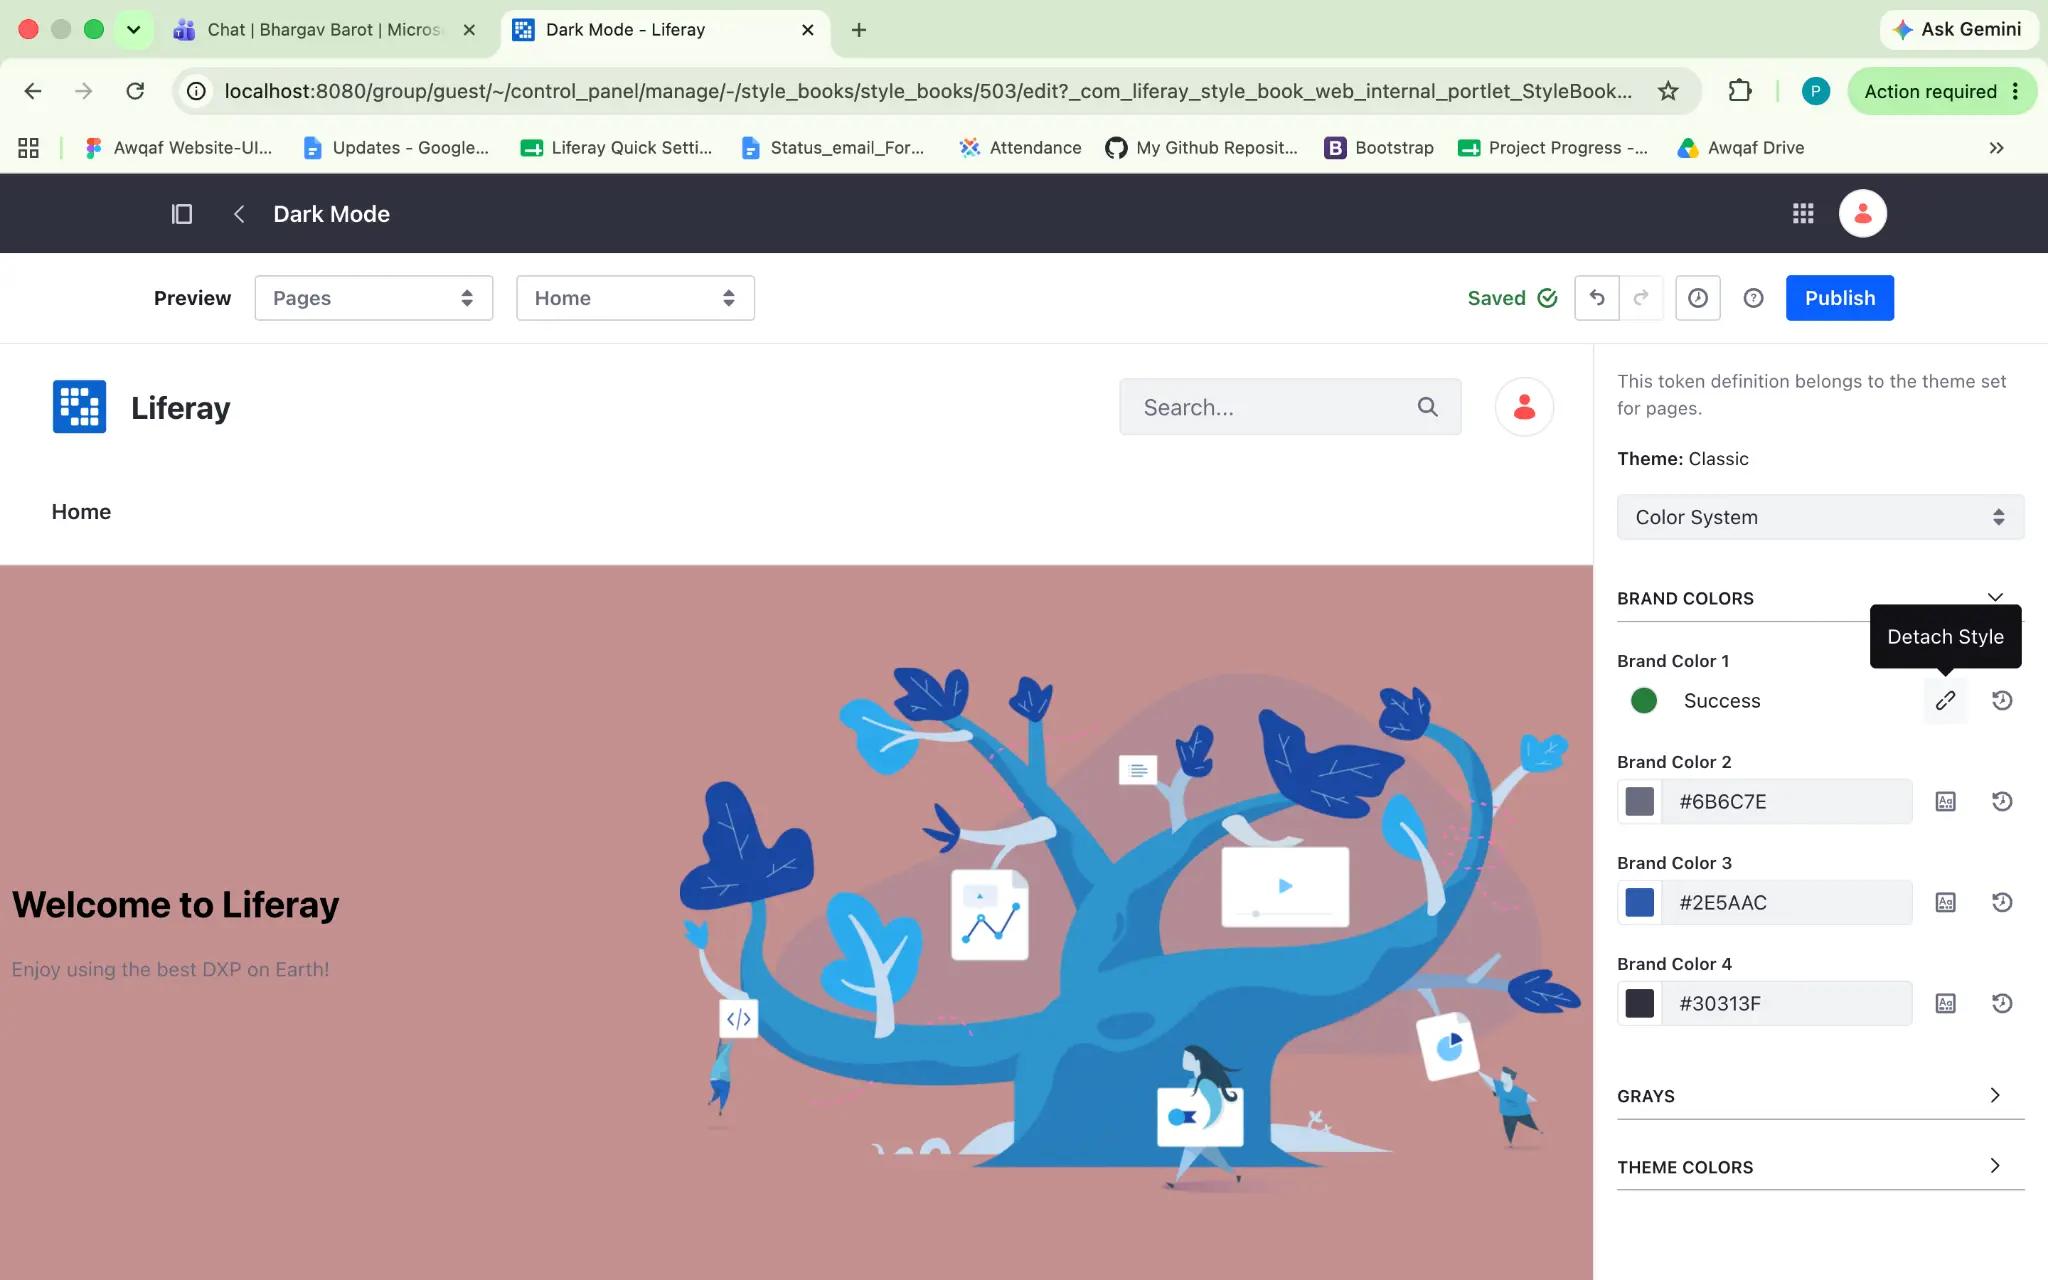Viewport: 2048px width, 1280px height.
Task: Pick value from stylebook for Brand Color 3
Action: tap(1945, 903)
